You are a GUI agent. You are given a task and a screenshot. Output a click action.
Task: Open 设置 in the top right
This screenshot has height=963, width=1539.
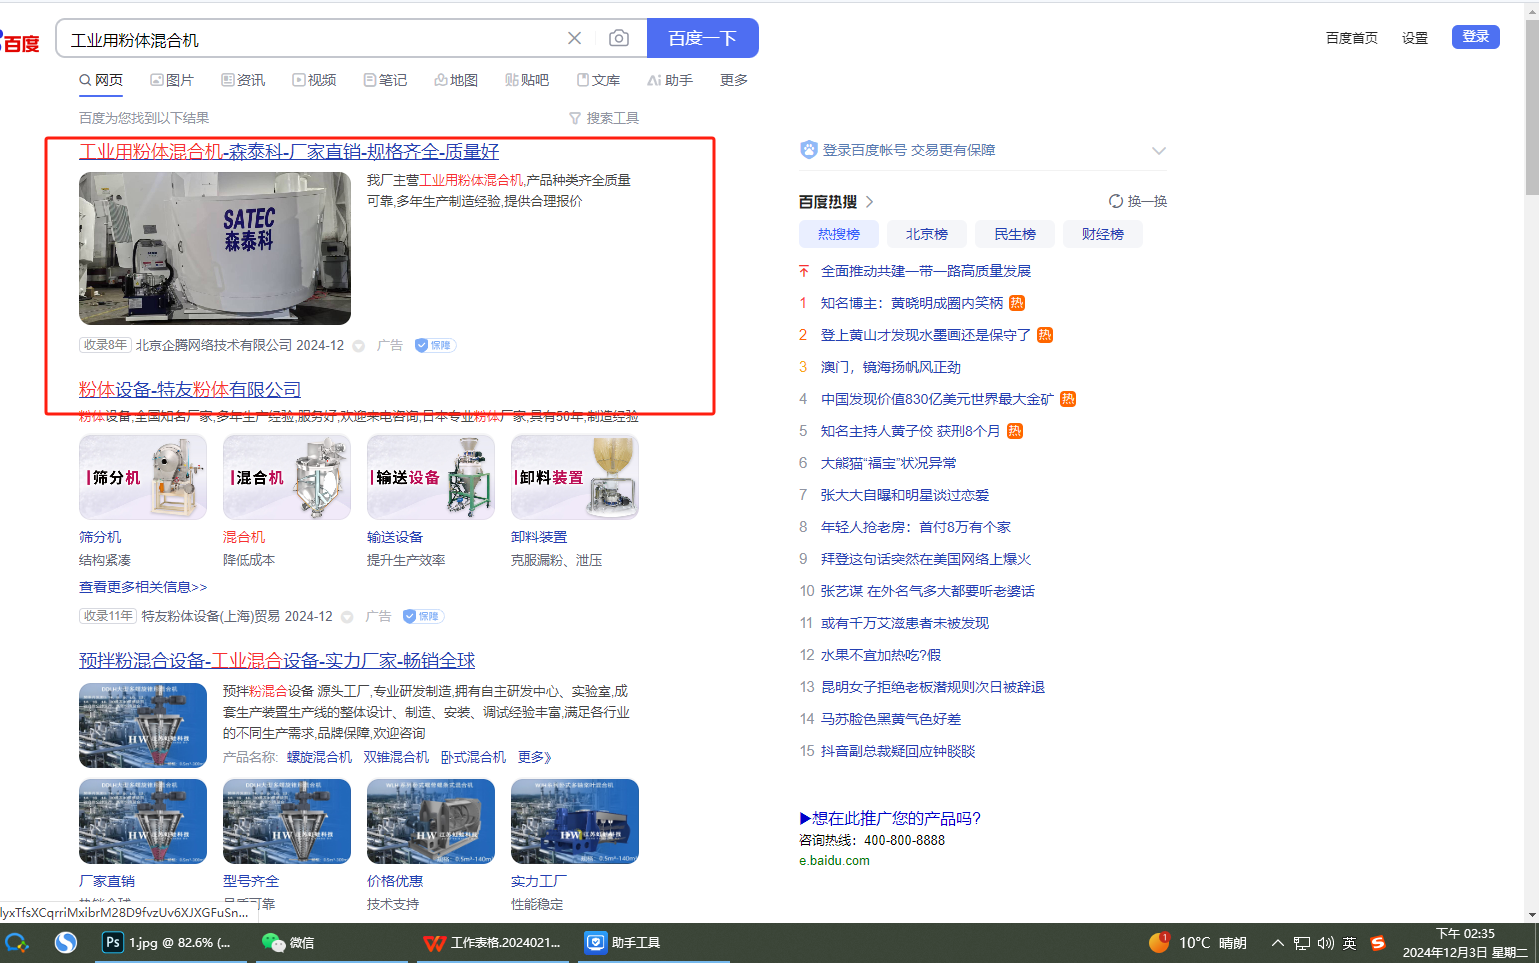1415,38
